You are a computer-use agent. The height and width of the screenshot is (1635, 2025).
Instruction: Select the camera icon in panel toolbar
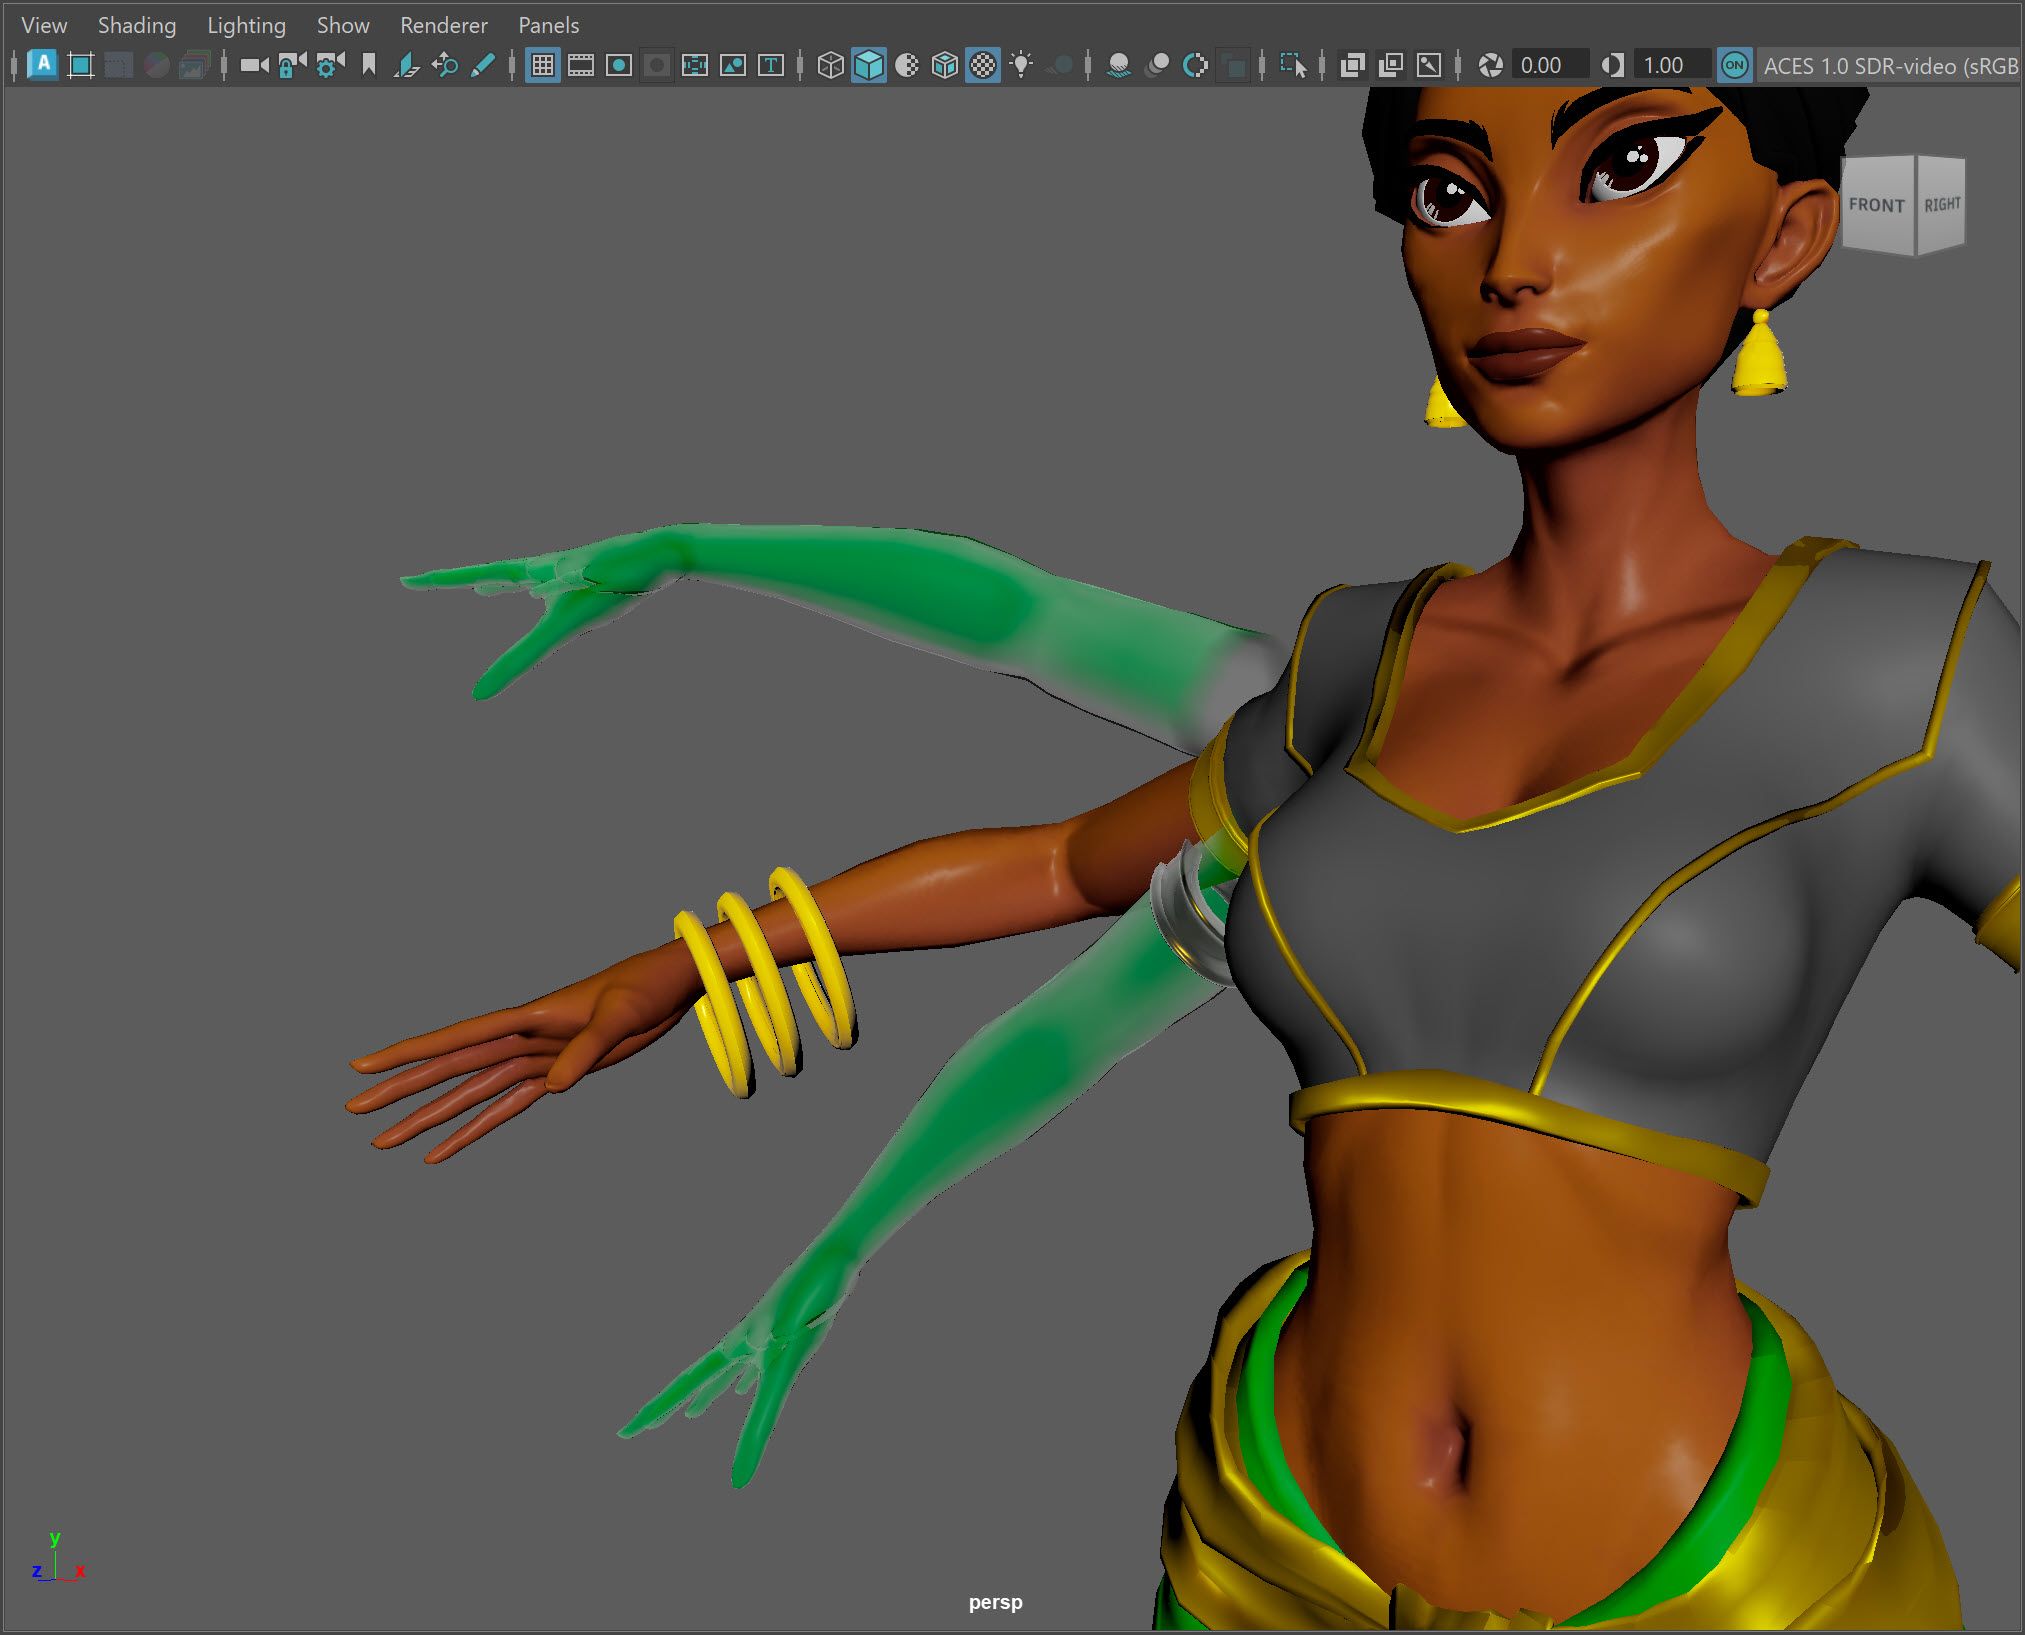[x=254, y=66]
